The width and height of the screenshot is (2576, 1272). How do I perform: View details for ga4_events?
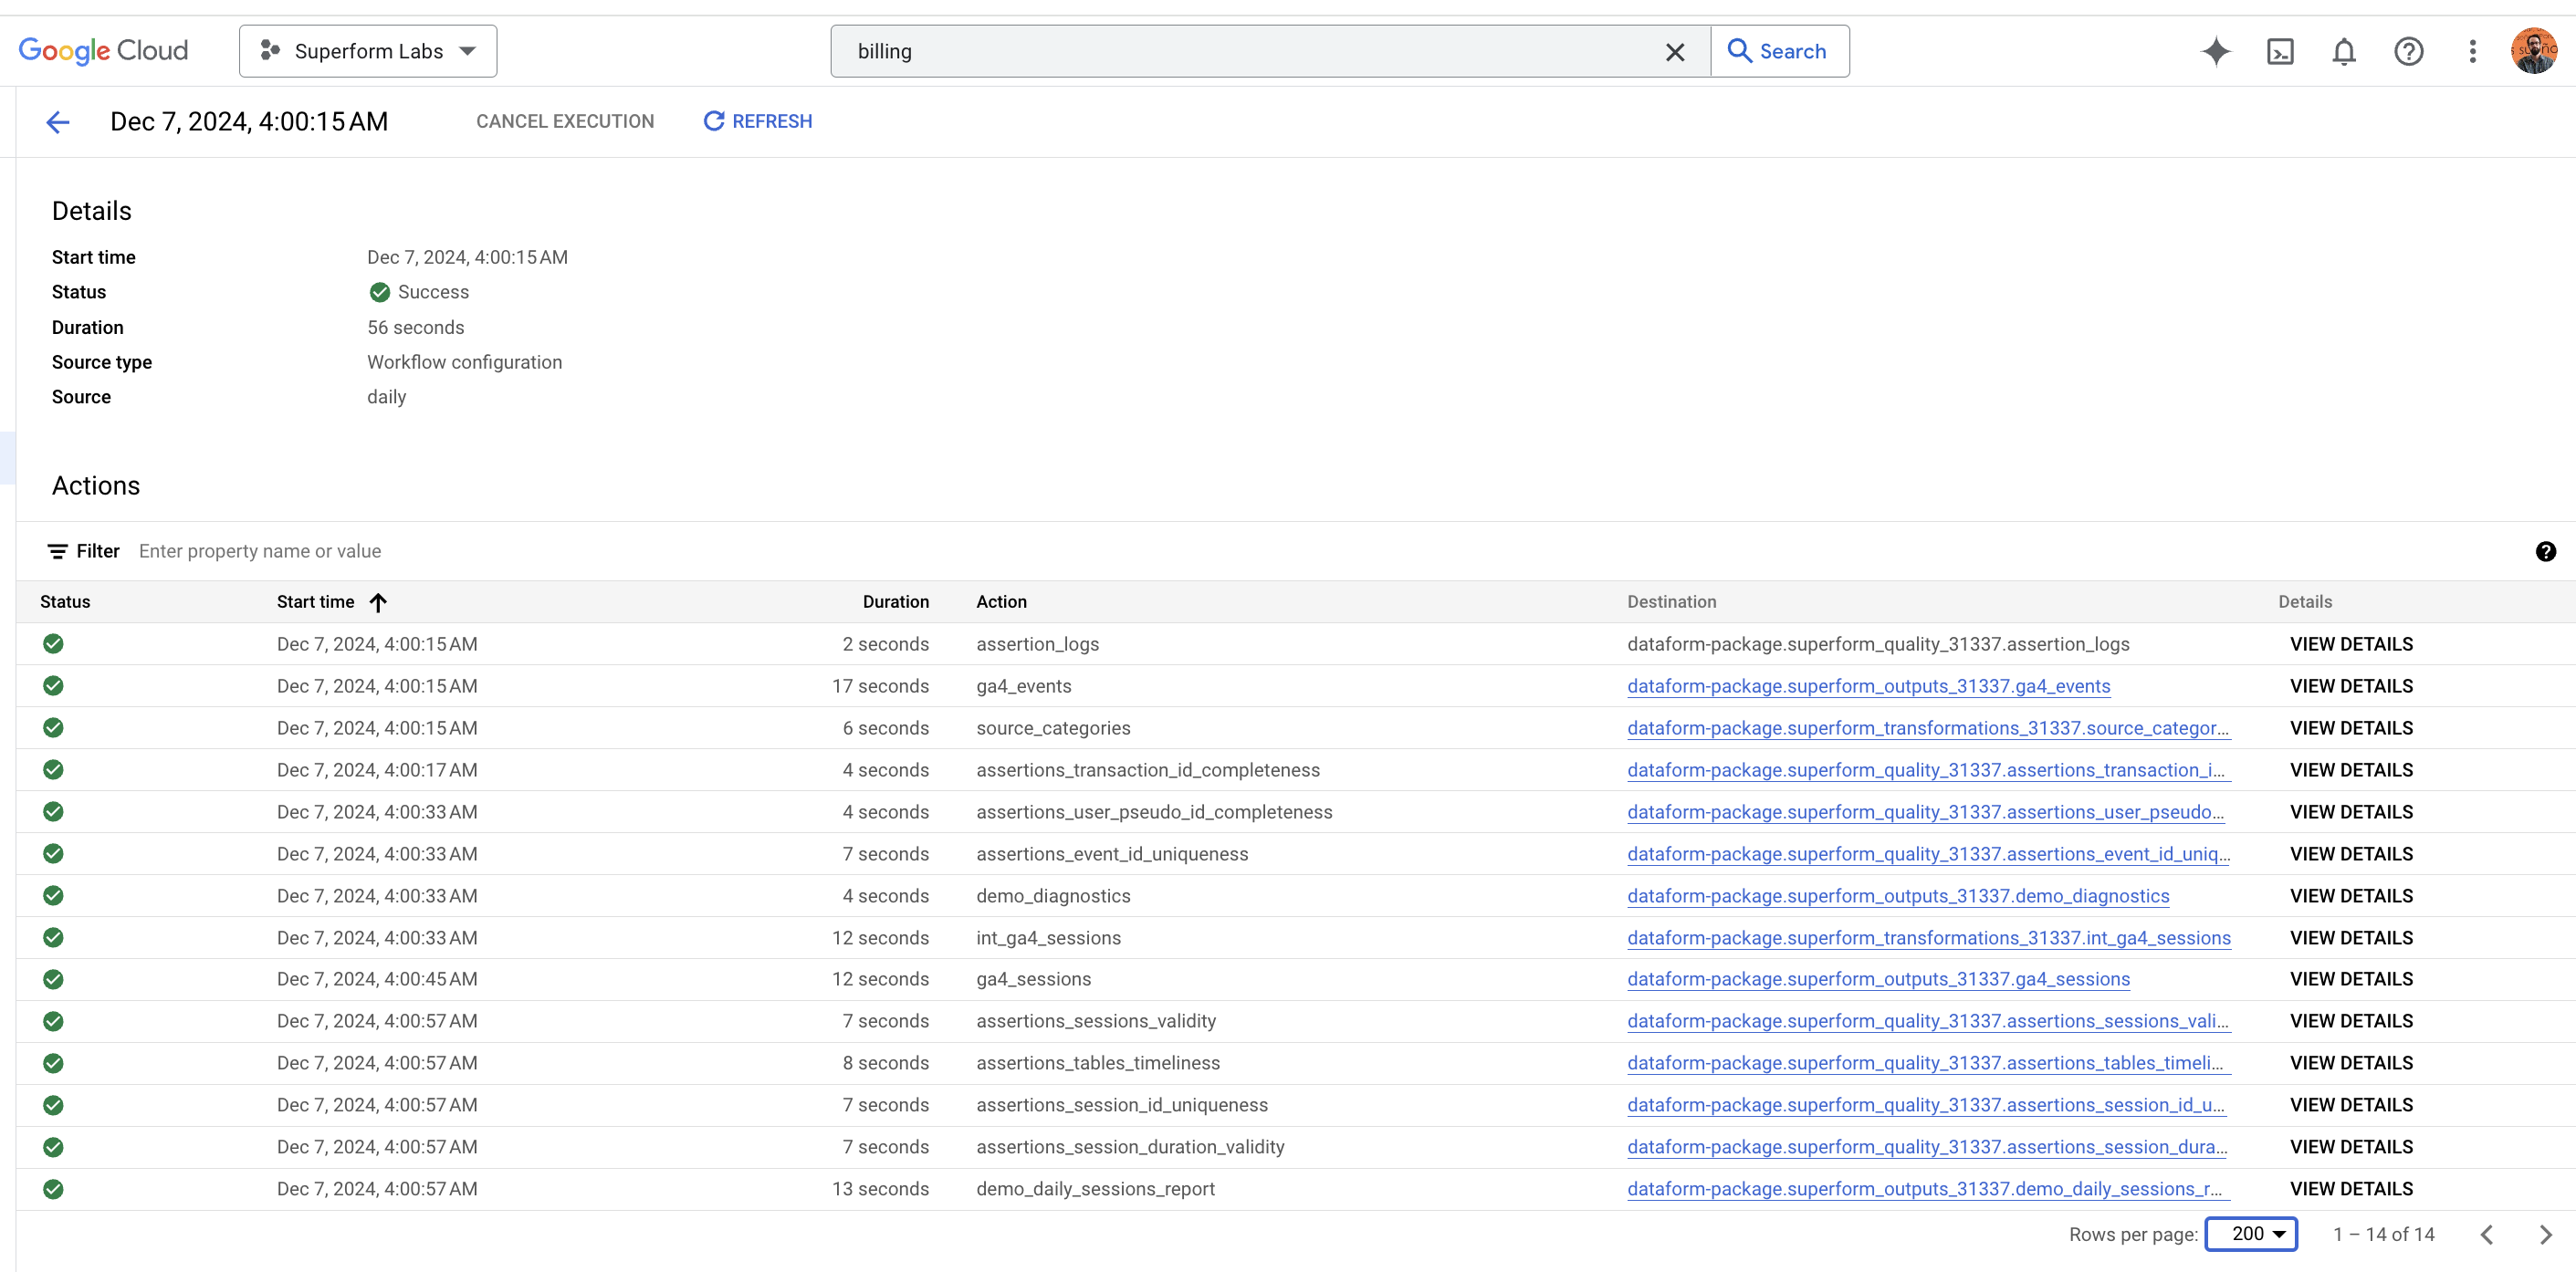(2351, 686)
